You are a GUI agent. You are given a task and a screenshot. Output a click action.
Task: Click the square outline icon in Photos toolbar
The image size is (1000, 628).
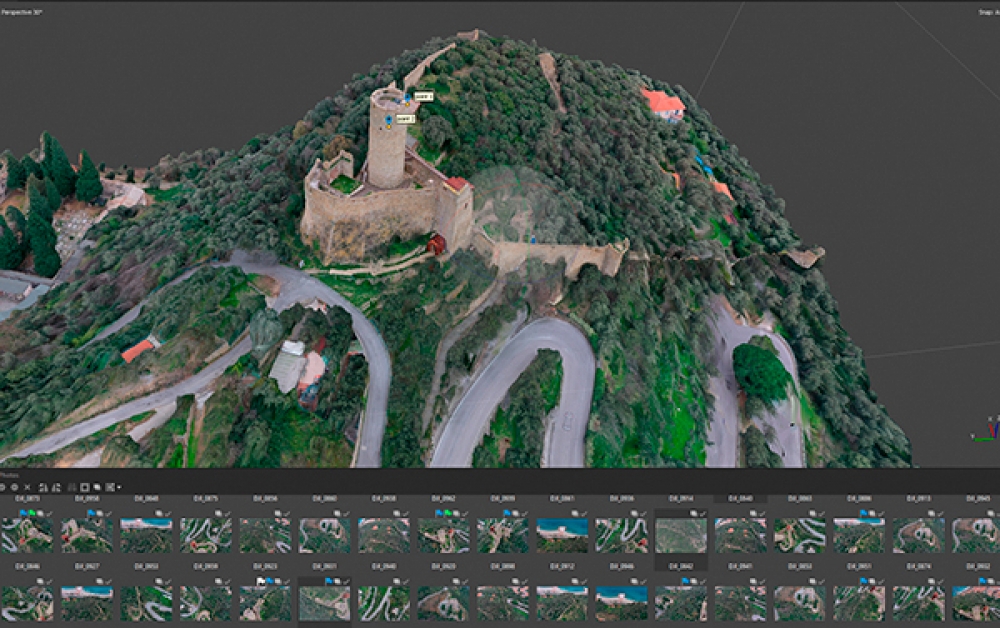pos(84,487)
